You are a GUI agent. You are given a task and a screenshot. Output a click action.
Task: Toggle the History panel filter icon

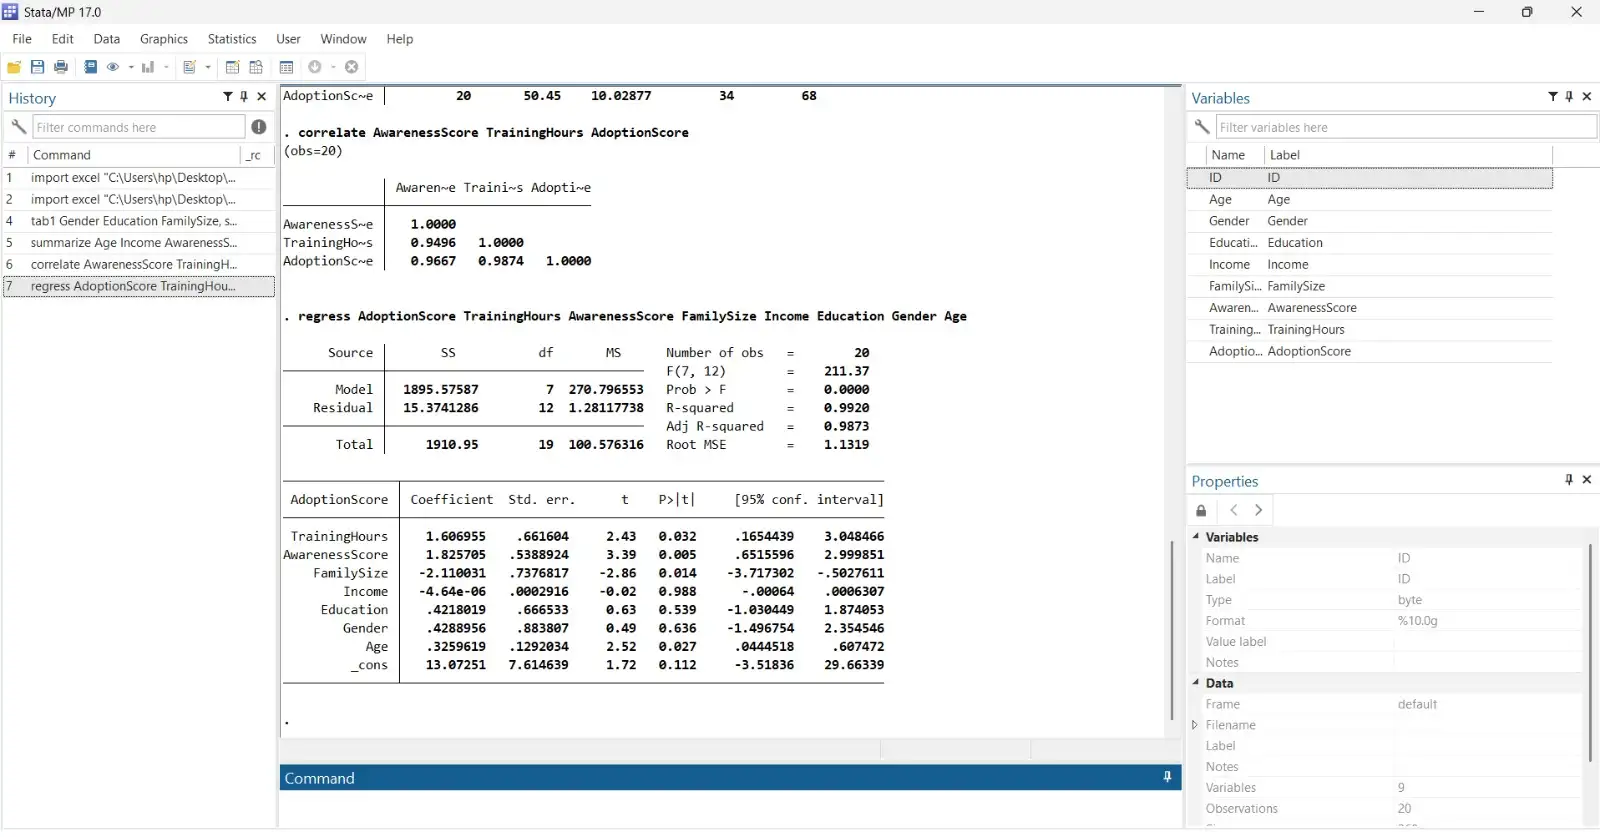[227, 97]
